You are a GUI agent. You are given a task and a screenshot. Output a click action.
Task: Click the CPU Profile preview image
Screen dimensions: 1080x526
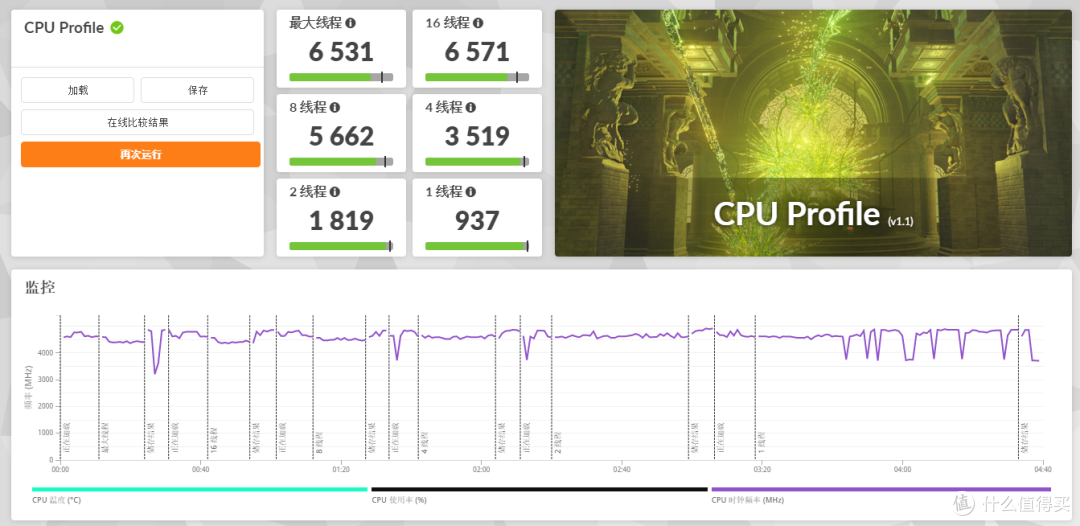click(x=813, y=133)
